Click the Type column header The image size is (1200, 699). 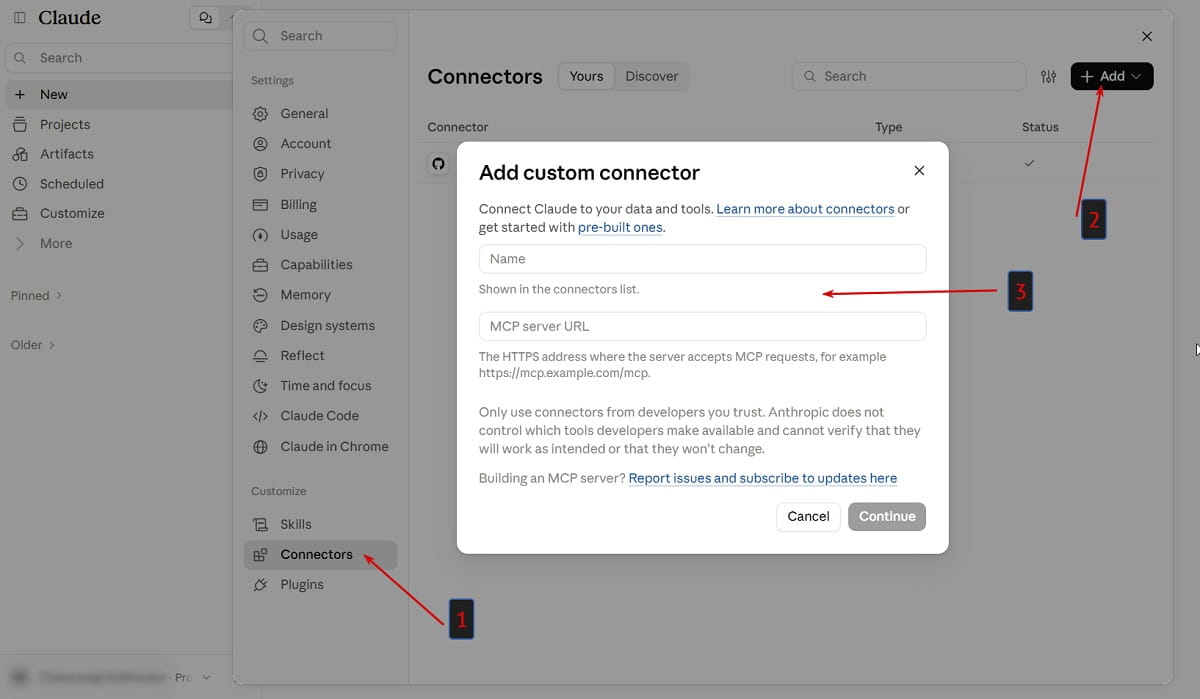coord(889,127)
